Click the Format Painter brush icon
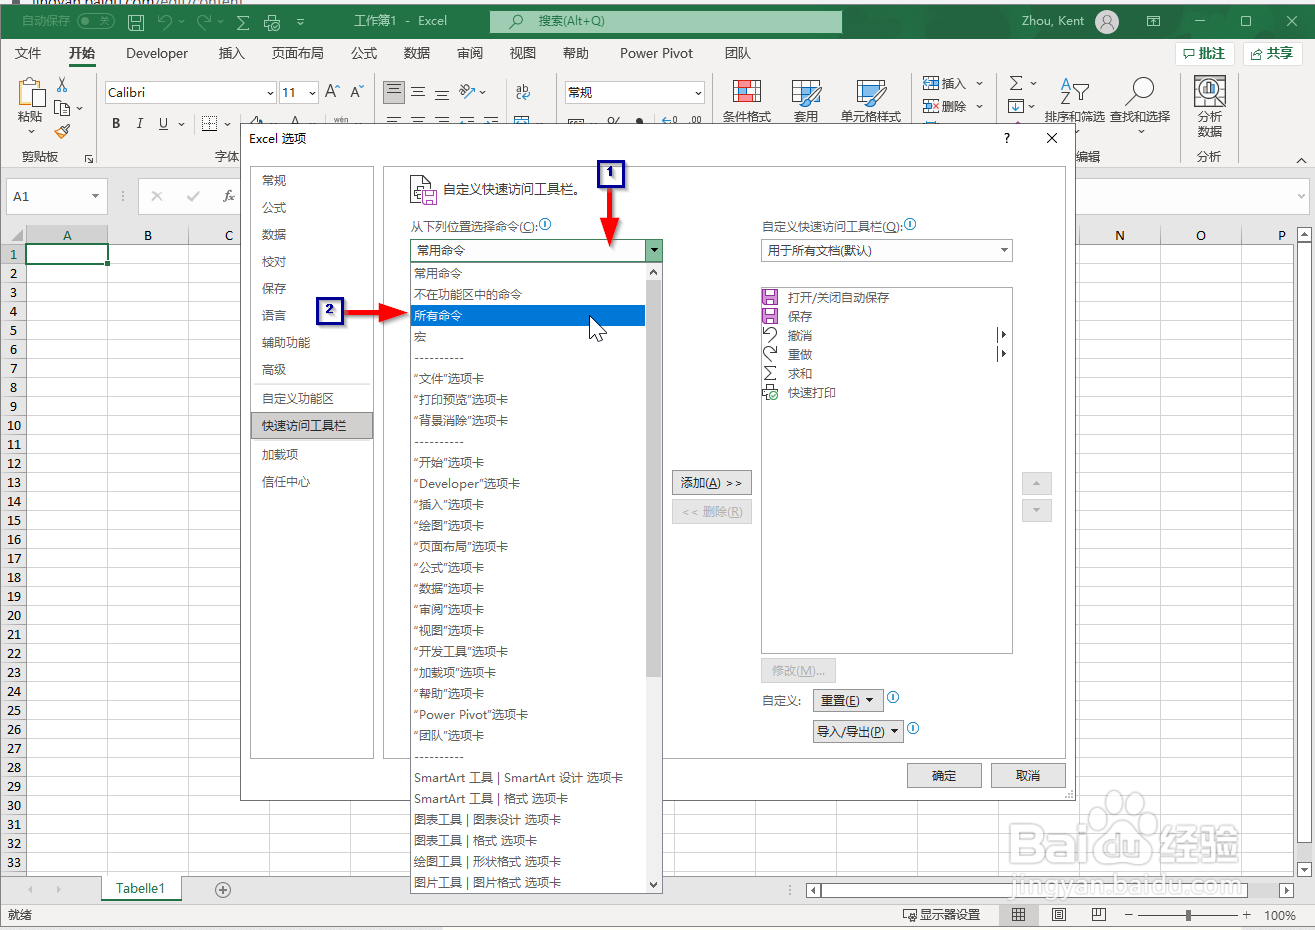Viewport: 1315px width, 930px height. [62, 131]
